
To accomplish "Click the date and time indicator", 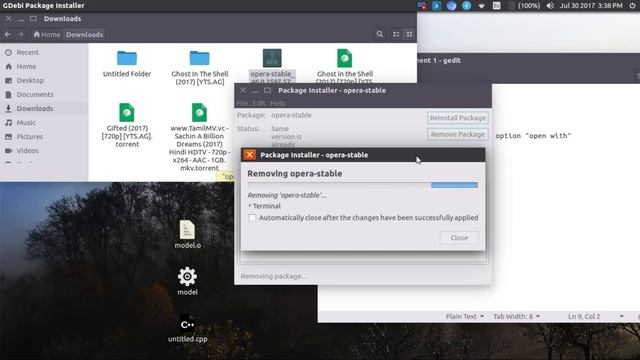I will (x=591, y=6).
